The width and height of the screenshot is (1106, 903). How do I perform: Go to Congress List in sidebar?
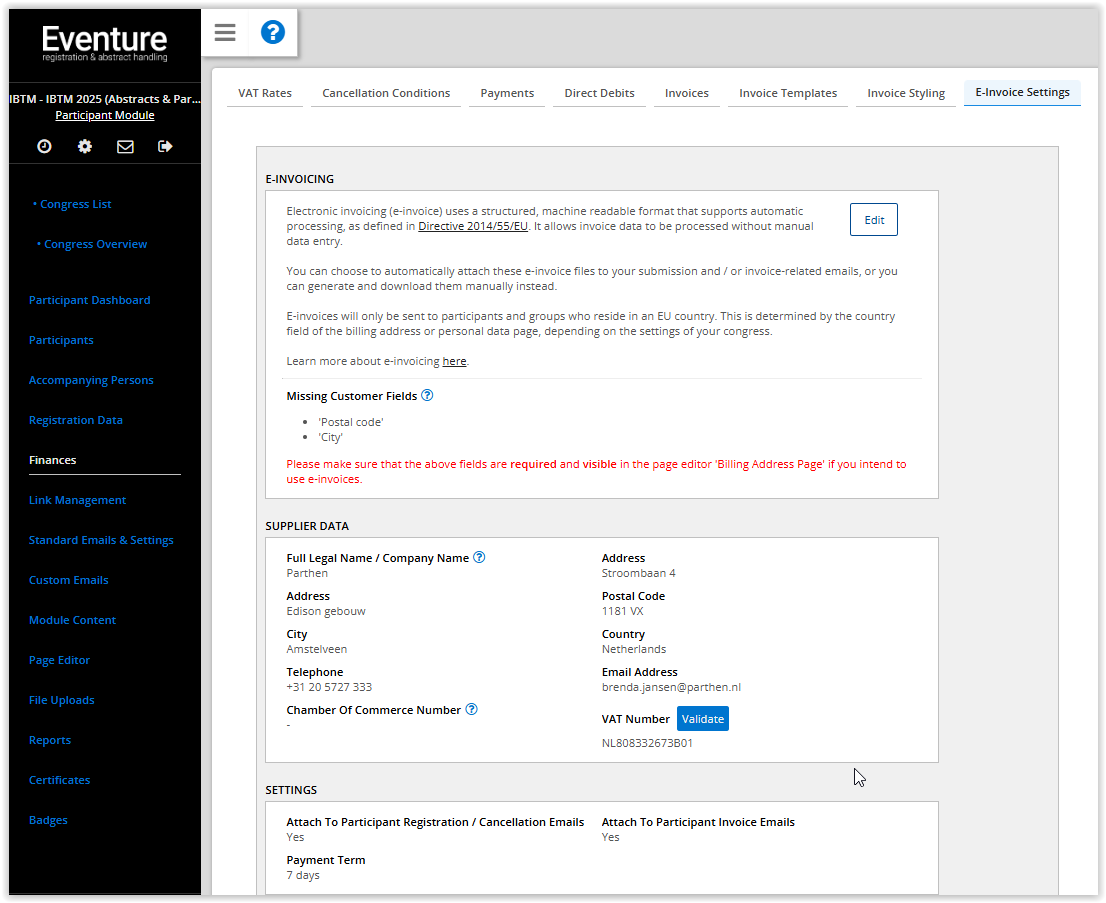[x=76, y=204]
